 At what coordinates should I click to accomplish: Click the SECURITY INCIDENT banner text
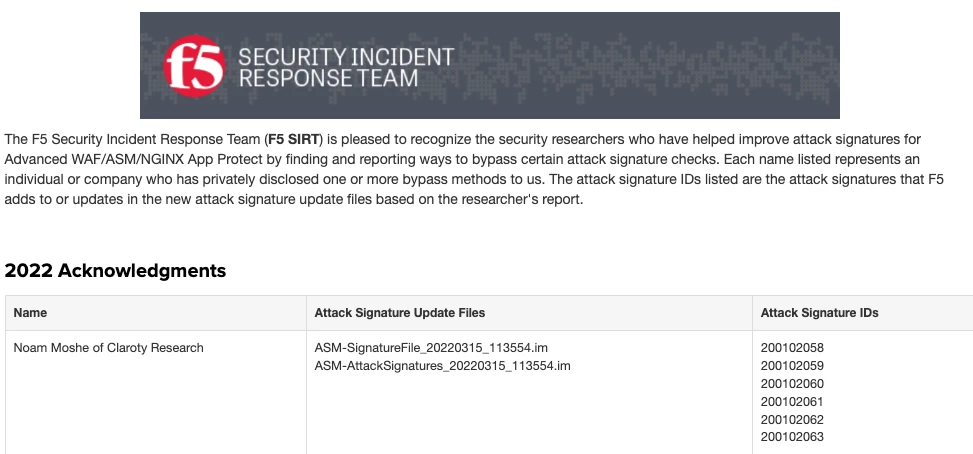point(345,56)
